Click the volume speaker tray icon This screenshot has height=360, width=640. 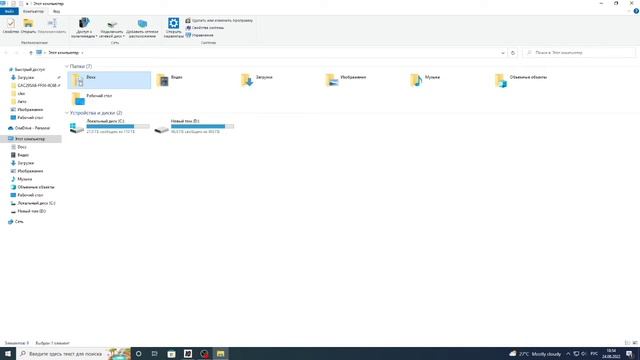point(584,353)
